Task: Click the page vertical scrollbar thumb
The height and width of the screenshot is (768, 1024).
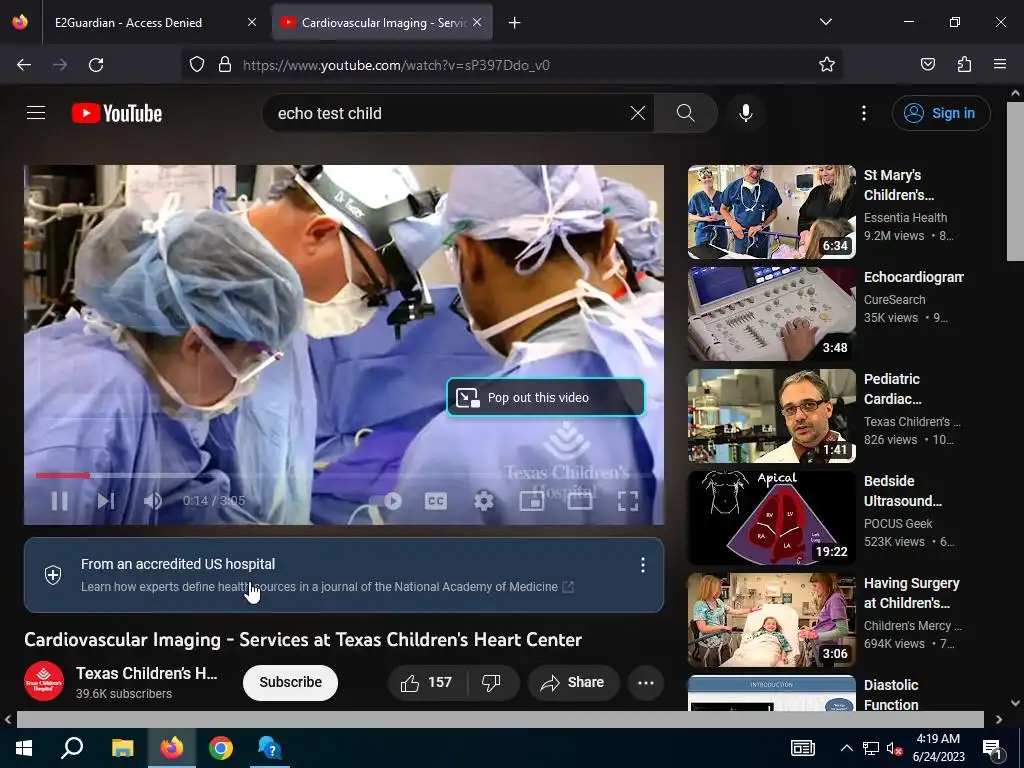Action: point(1016,180)
